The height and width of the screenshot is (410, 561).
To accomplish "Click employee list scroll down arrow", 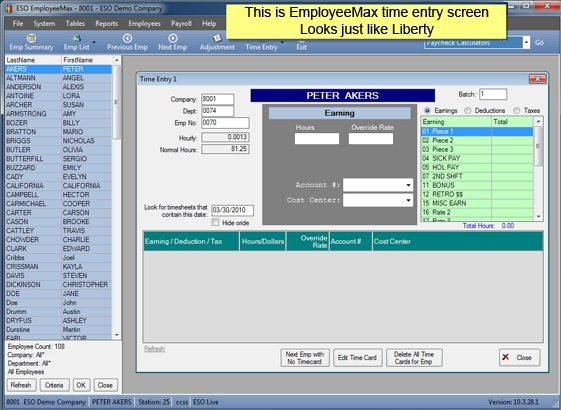I will point(117,335).
